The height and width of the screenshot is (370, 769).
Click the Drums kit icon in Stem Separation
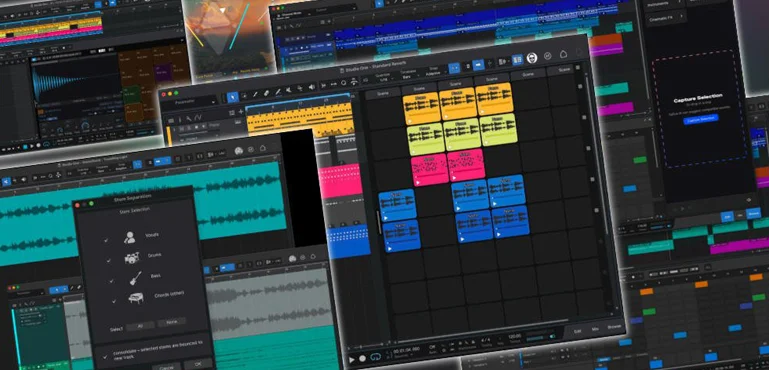(131, 258)
